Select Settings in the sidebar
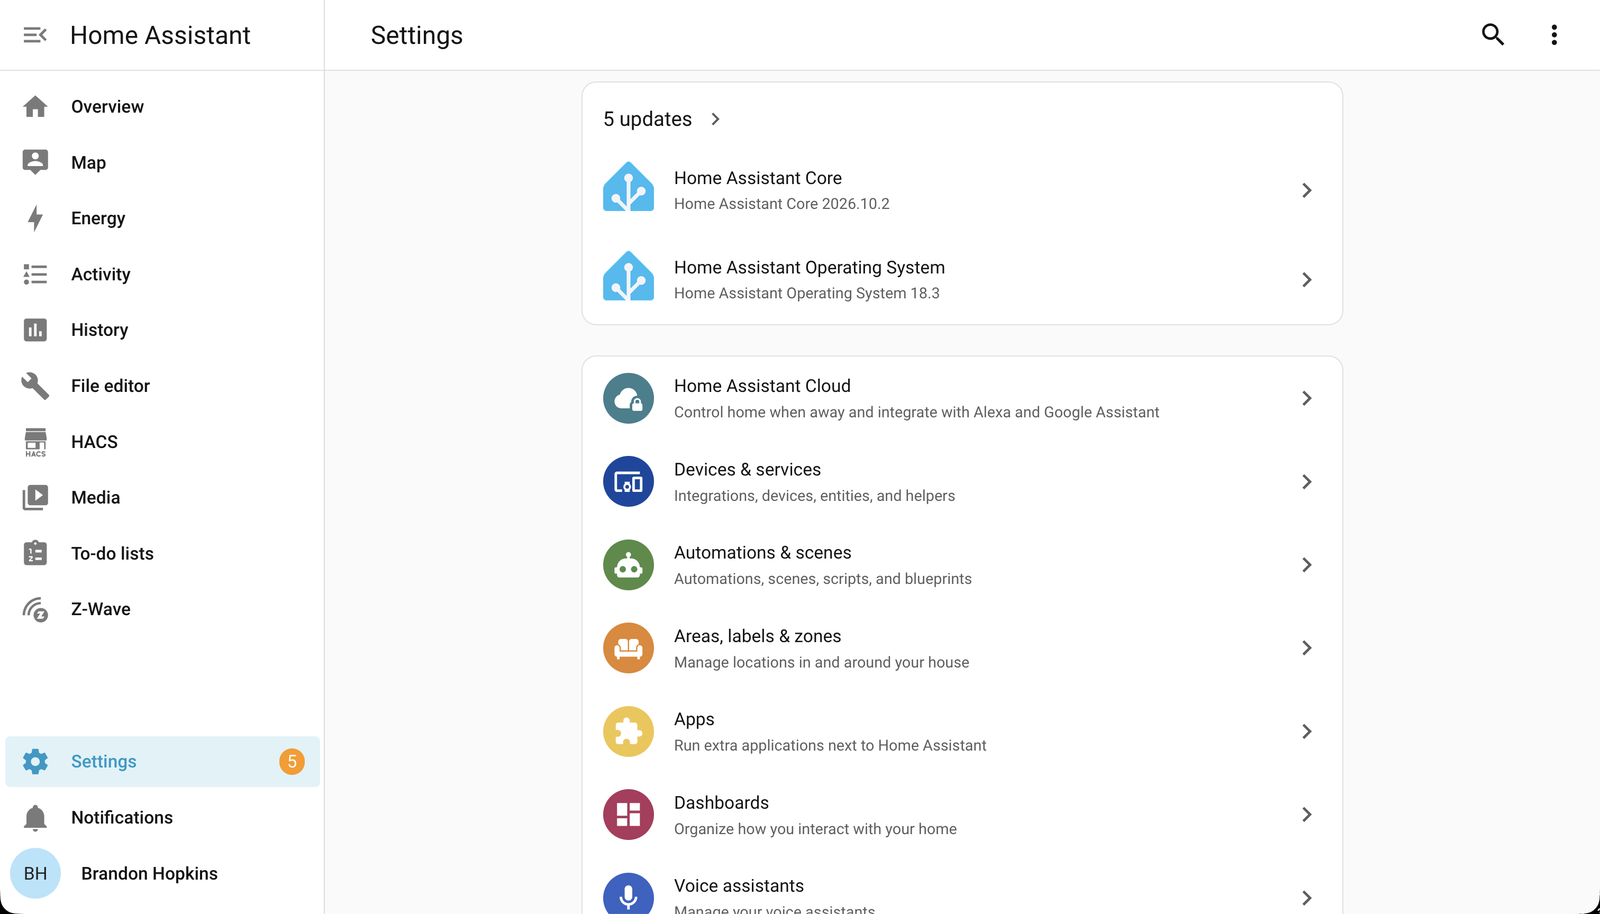This screenshot has height=914, width=1600. [163, 762]
